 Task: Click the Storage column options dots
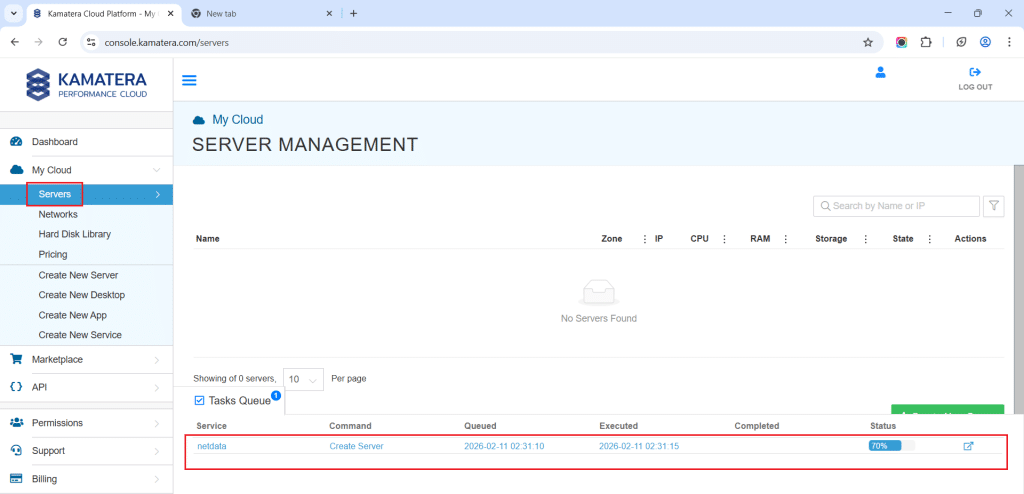tap(866, 239)
